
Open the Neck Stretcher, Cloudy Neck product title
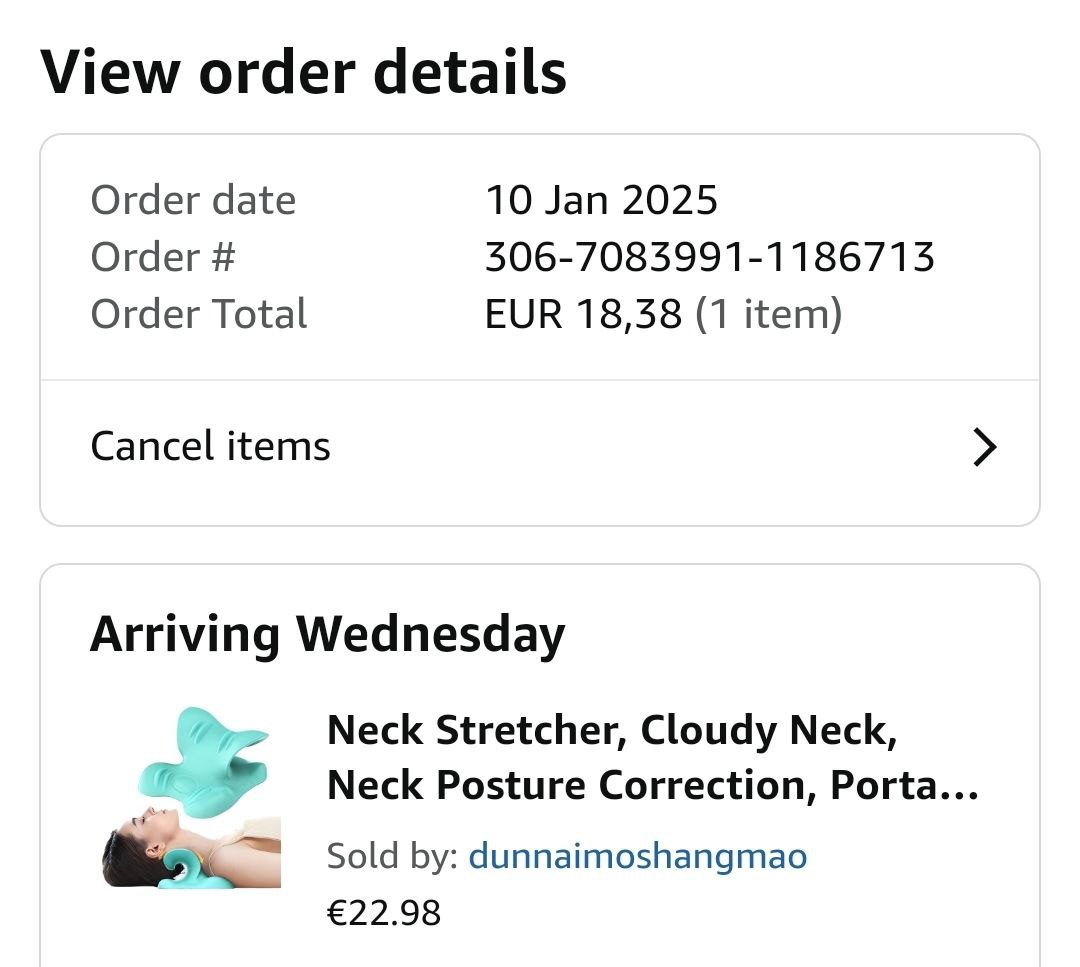(x=612, y=731)
